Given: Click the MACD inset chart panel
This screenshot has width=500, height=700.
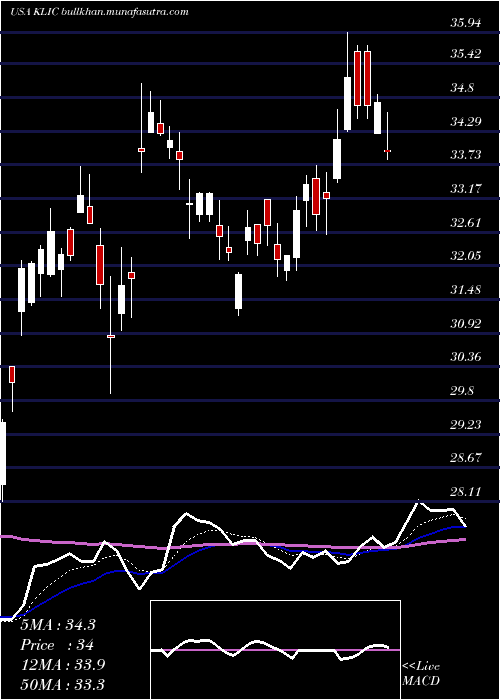Looking at the screenshot, I should coord(275,650).
